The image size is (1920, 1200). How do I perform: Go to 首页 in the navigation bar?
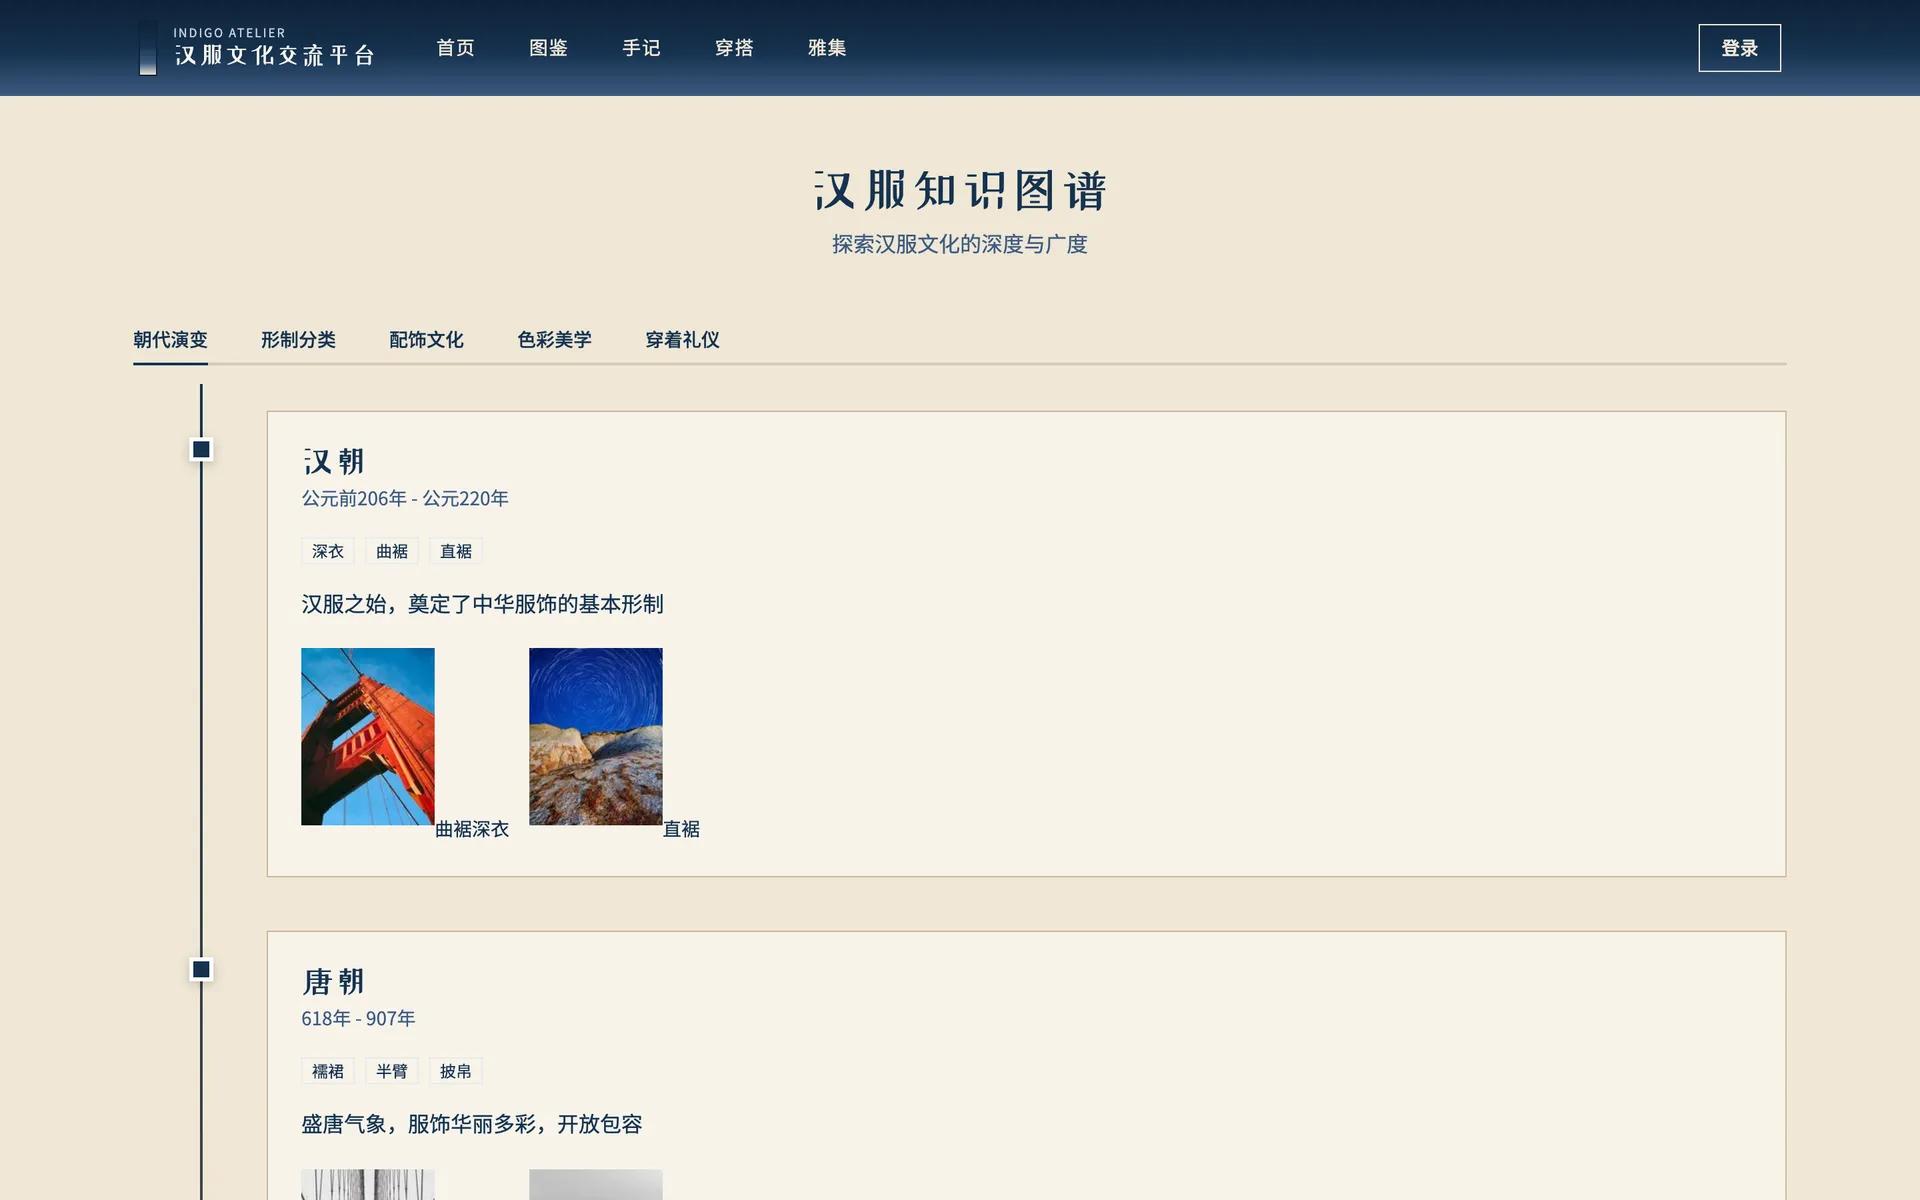pyautogui.click(x=455, y=48)
